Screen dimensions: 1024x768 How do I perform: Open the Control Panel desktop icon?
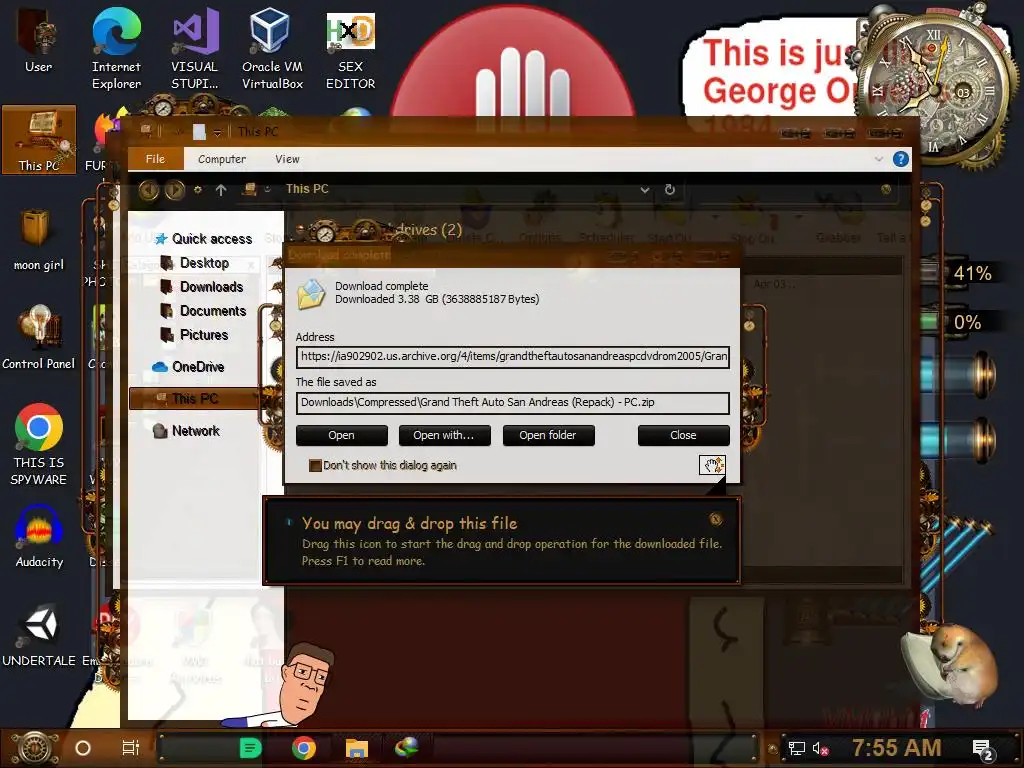pyautogui.click(x=39, y=337)
